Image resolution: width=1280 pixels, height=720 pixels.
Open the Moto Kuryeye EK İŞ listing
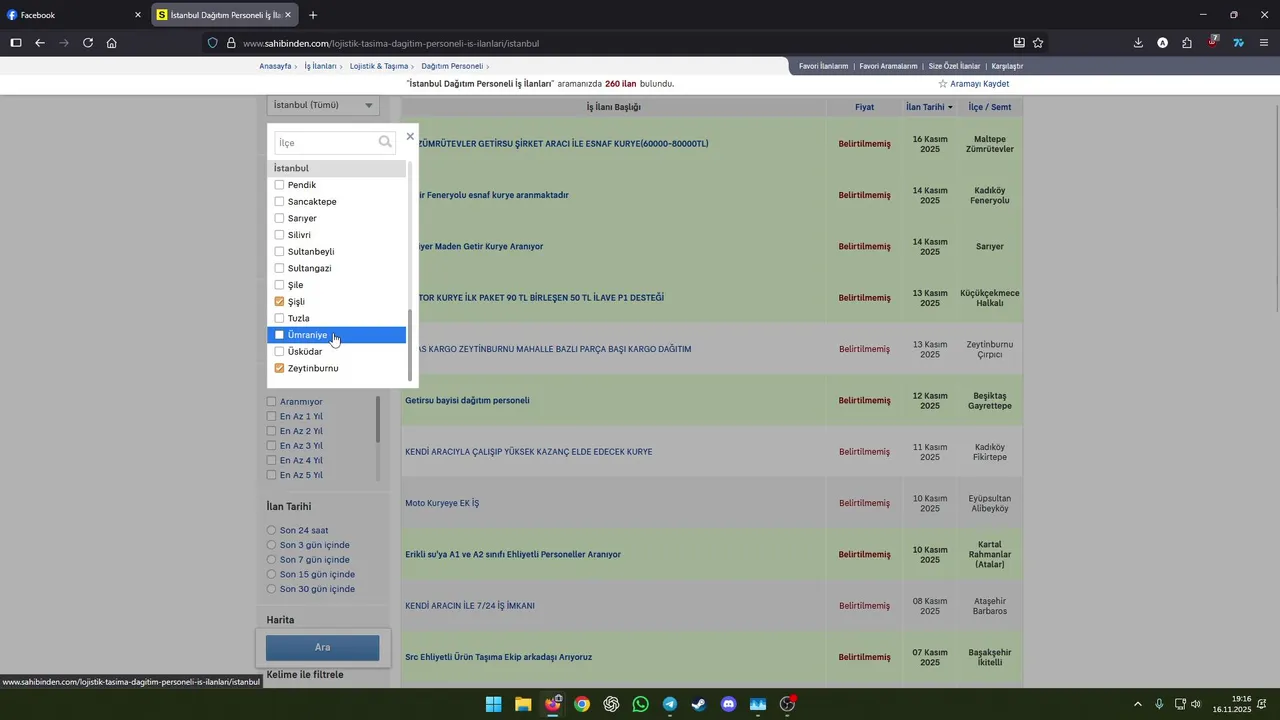coord(442,503)
